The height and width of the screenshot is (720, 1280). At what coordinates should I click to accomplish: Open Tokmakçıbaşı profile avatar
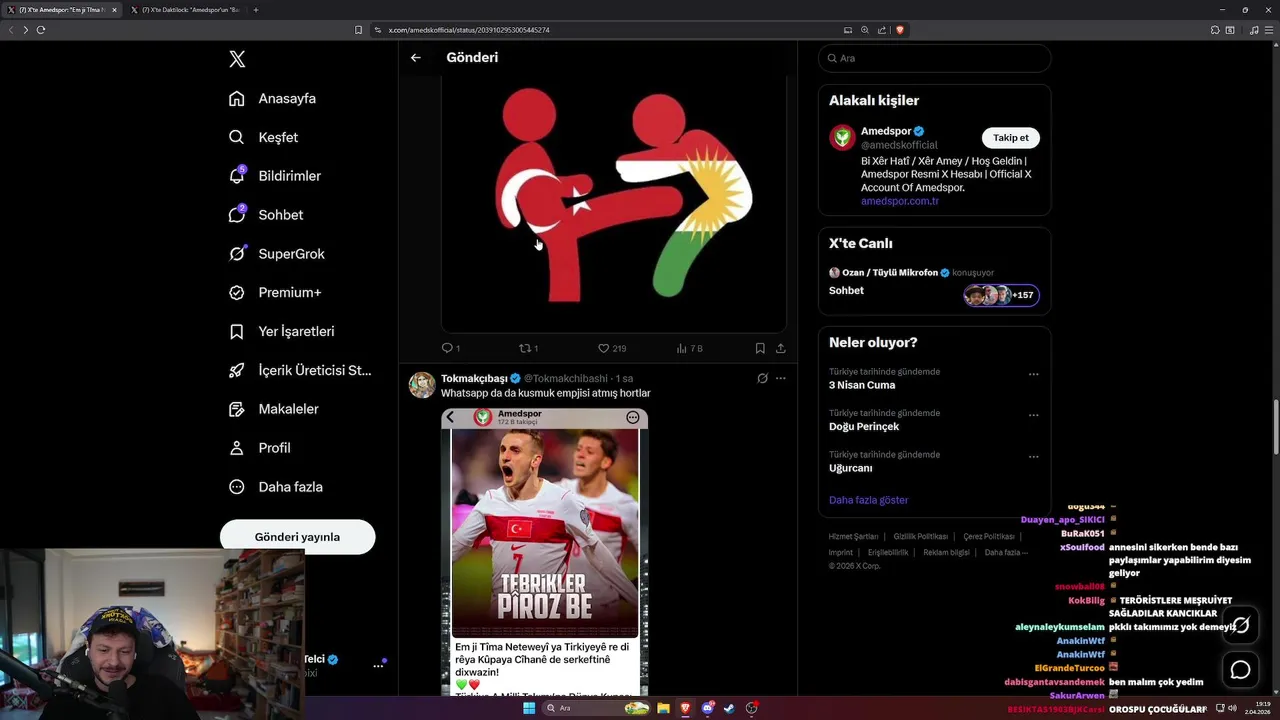click(x=422, y=385)
